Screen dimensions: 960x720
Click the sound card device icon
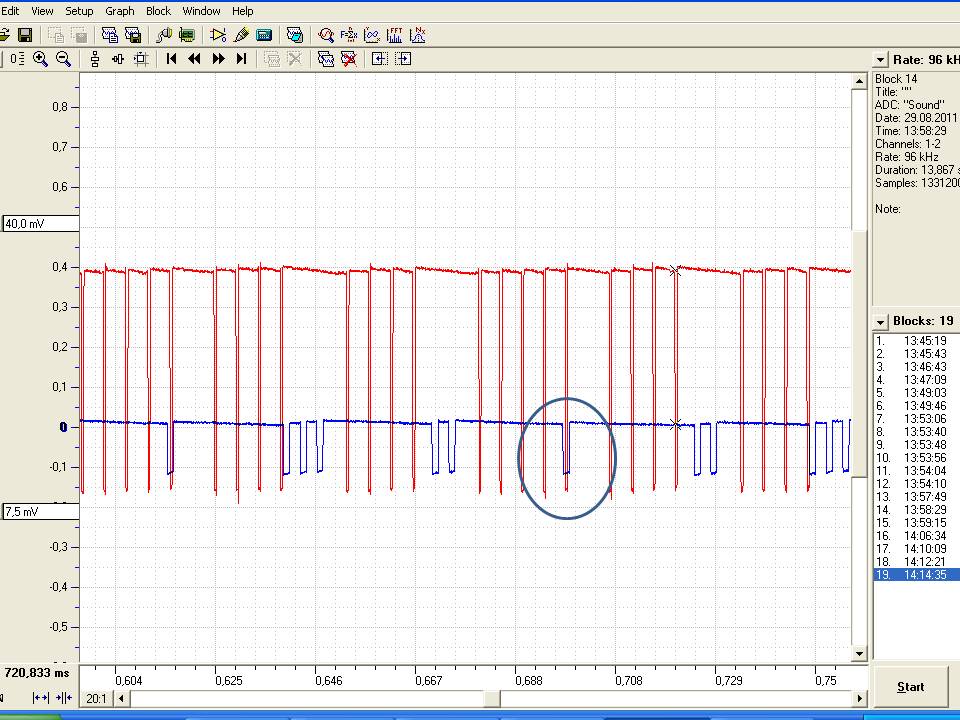coord(187,35)
